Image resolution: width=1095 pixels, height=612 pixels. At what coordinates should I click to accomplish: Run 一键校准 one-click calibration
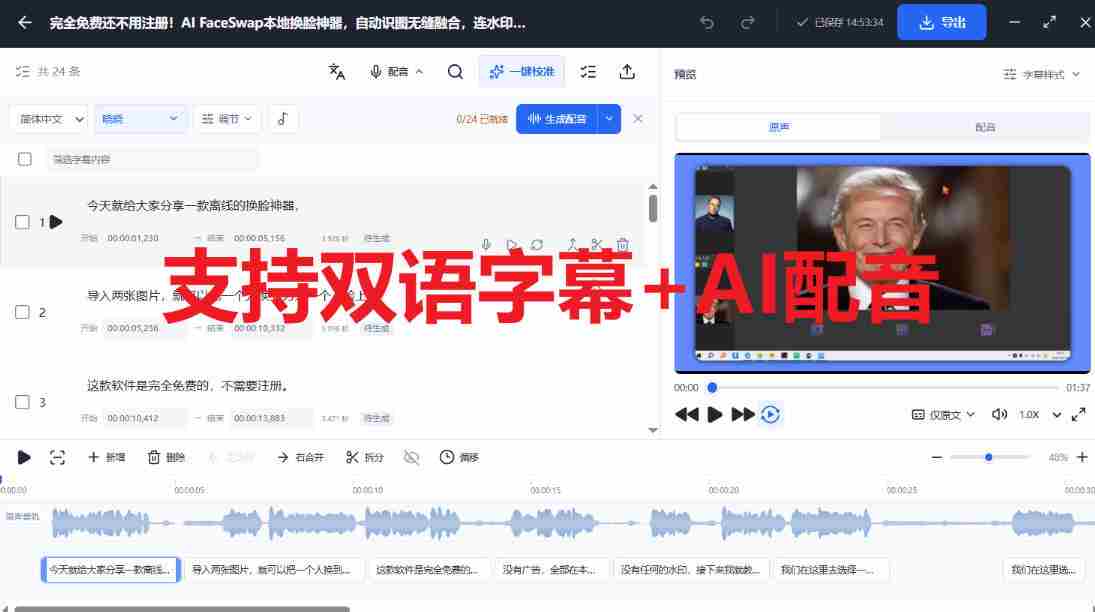[522, 71]
